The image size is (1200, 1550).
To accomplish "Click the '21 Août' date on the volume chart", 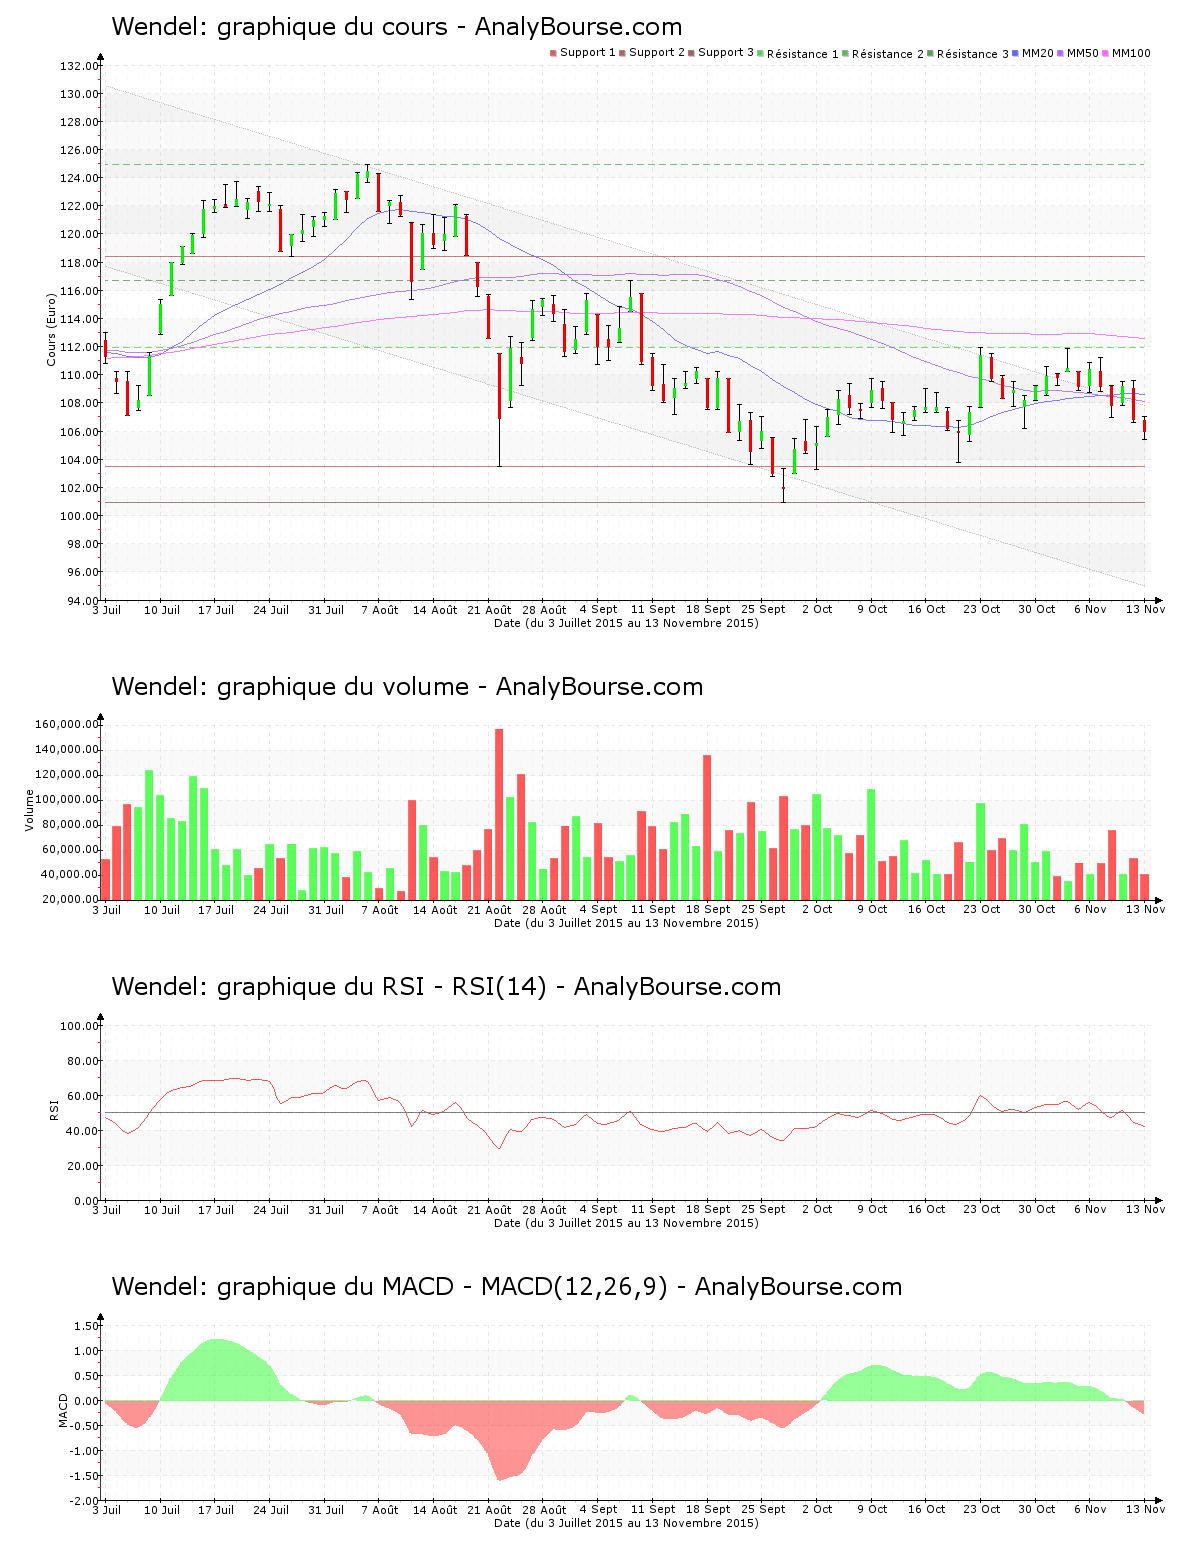I will (x=490, y=909).
